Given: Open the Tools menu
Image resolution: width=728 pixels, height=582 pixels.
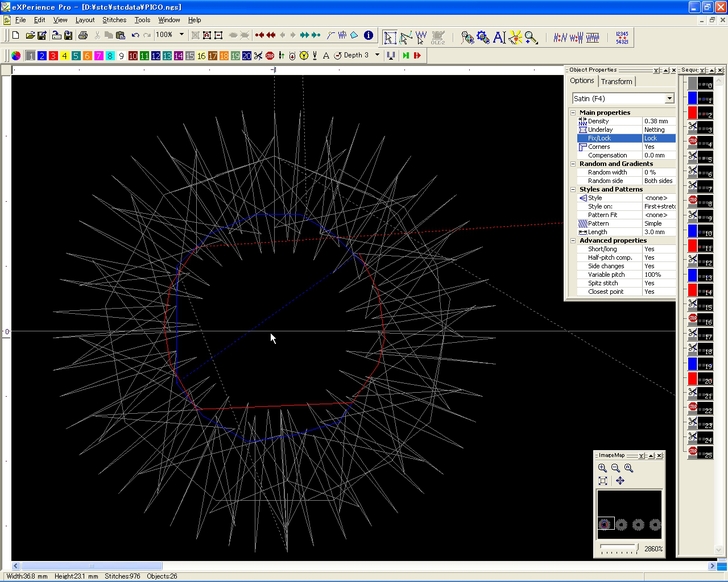Looking at the screenshot, I should pyautogui.click(x=142, y=20).
